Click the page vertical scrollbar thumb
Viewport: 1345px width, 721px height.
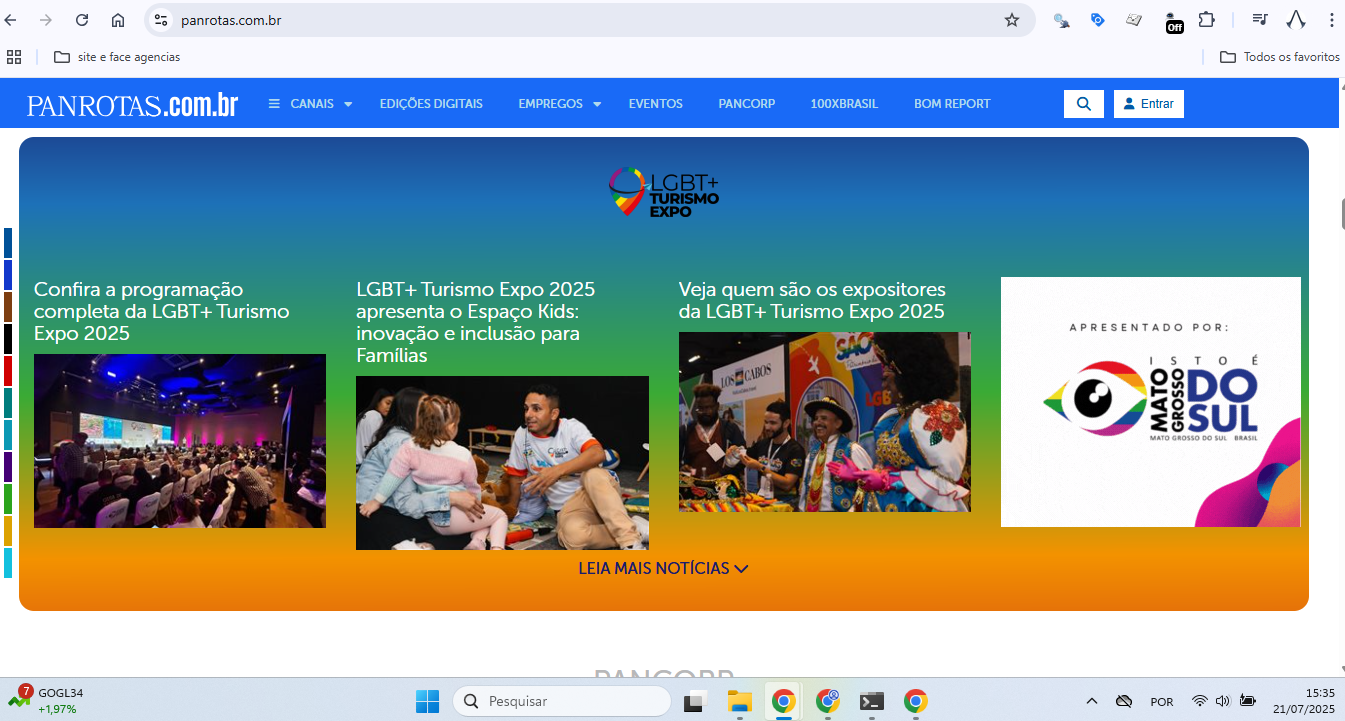tap(1342, 214)
